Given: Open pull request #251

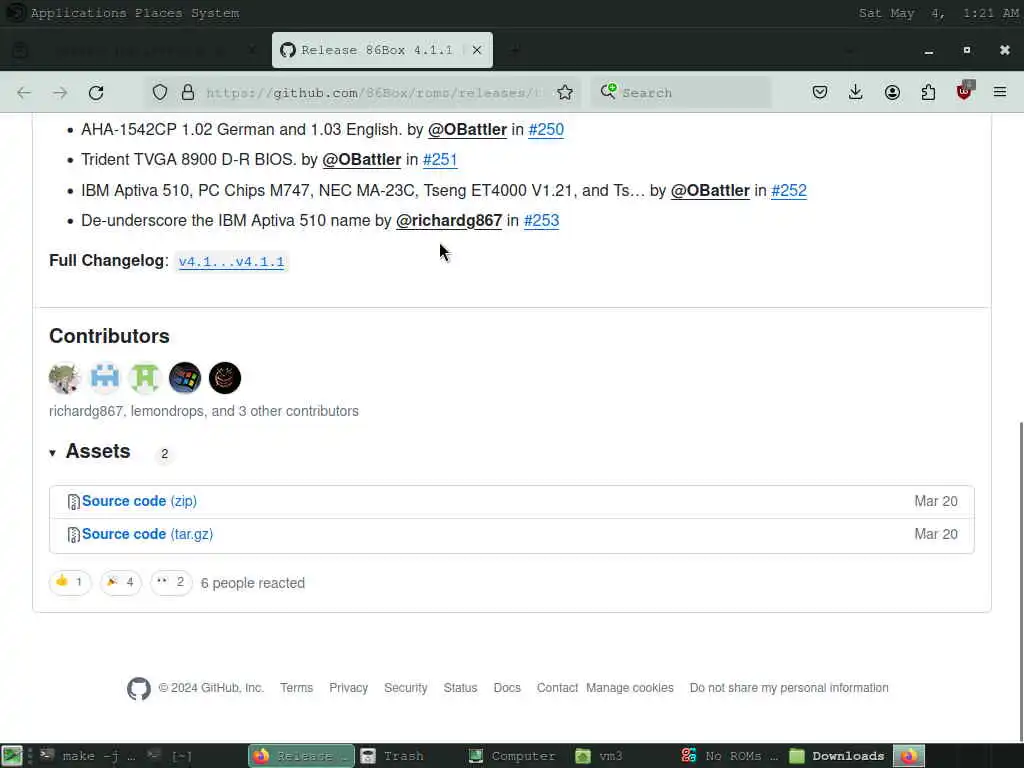Looking at the screenshot, I should [x=440, y=159].
